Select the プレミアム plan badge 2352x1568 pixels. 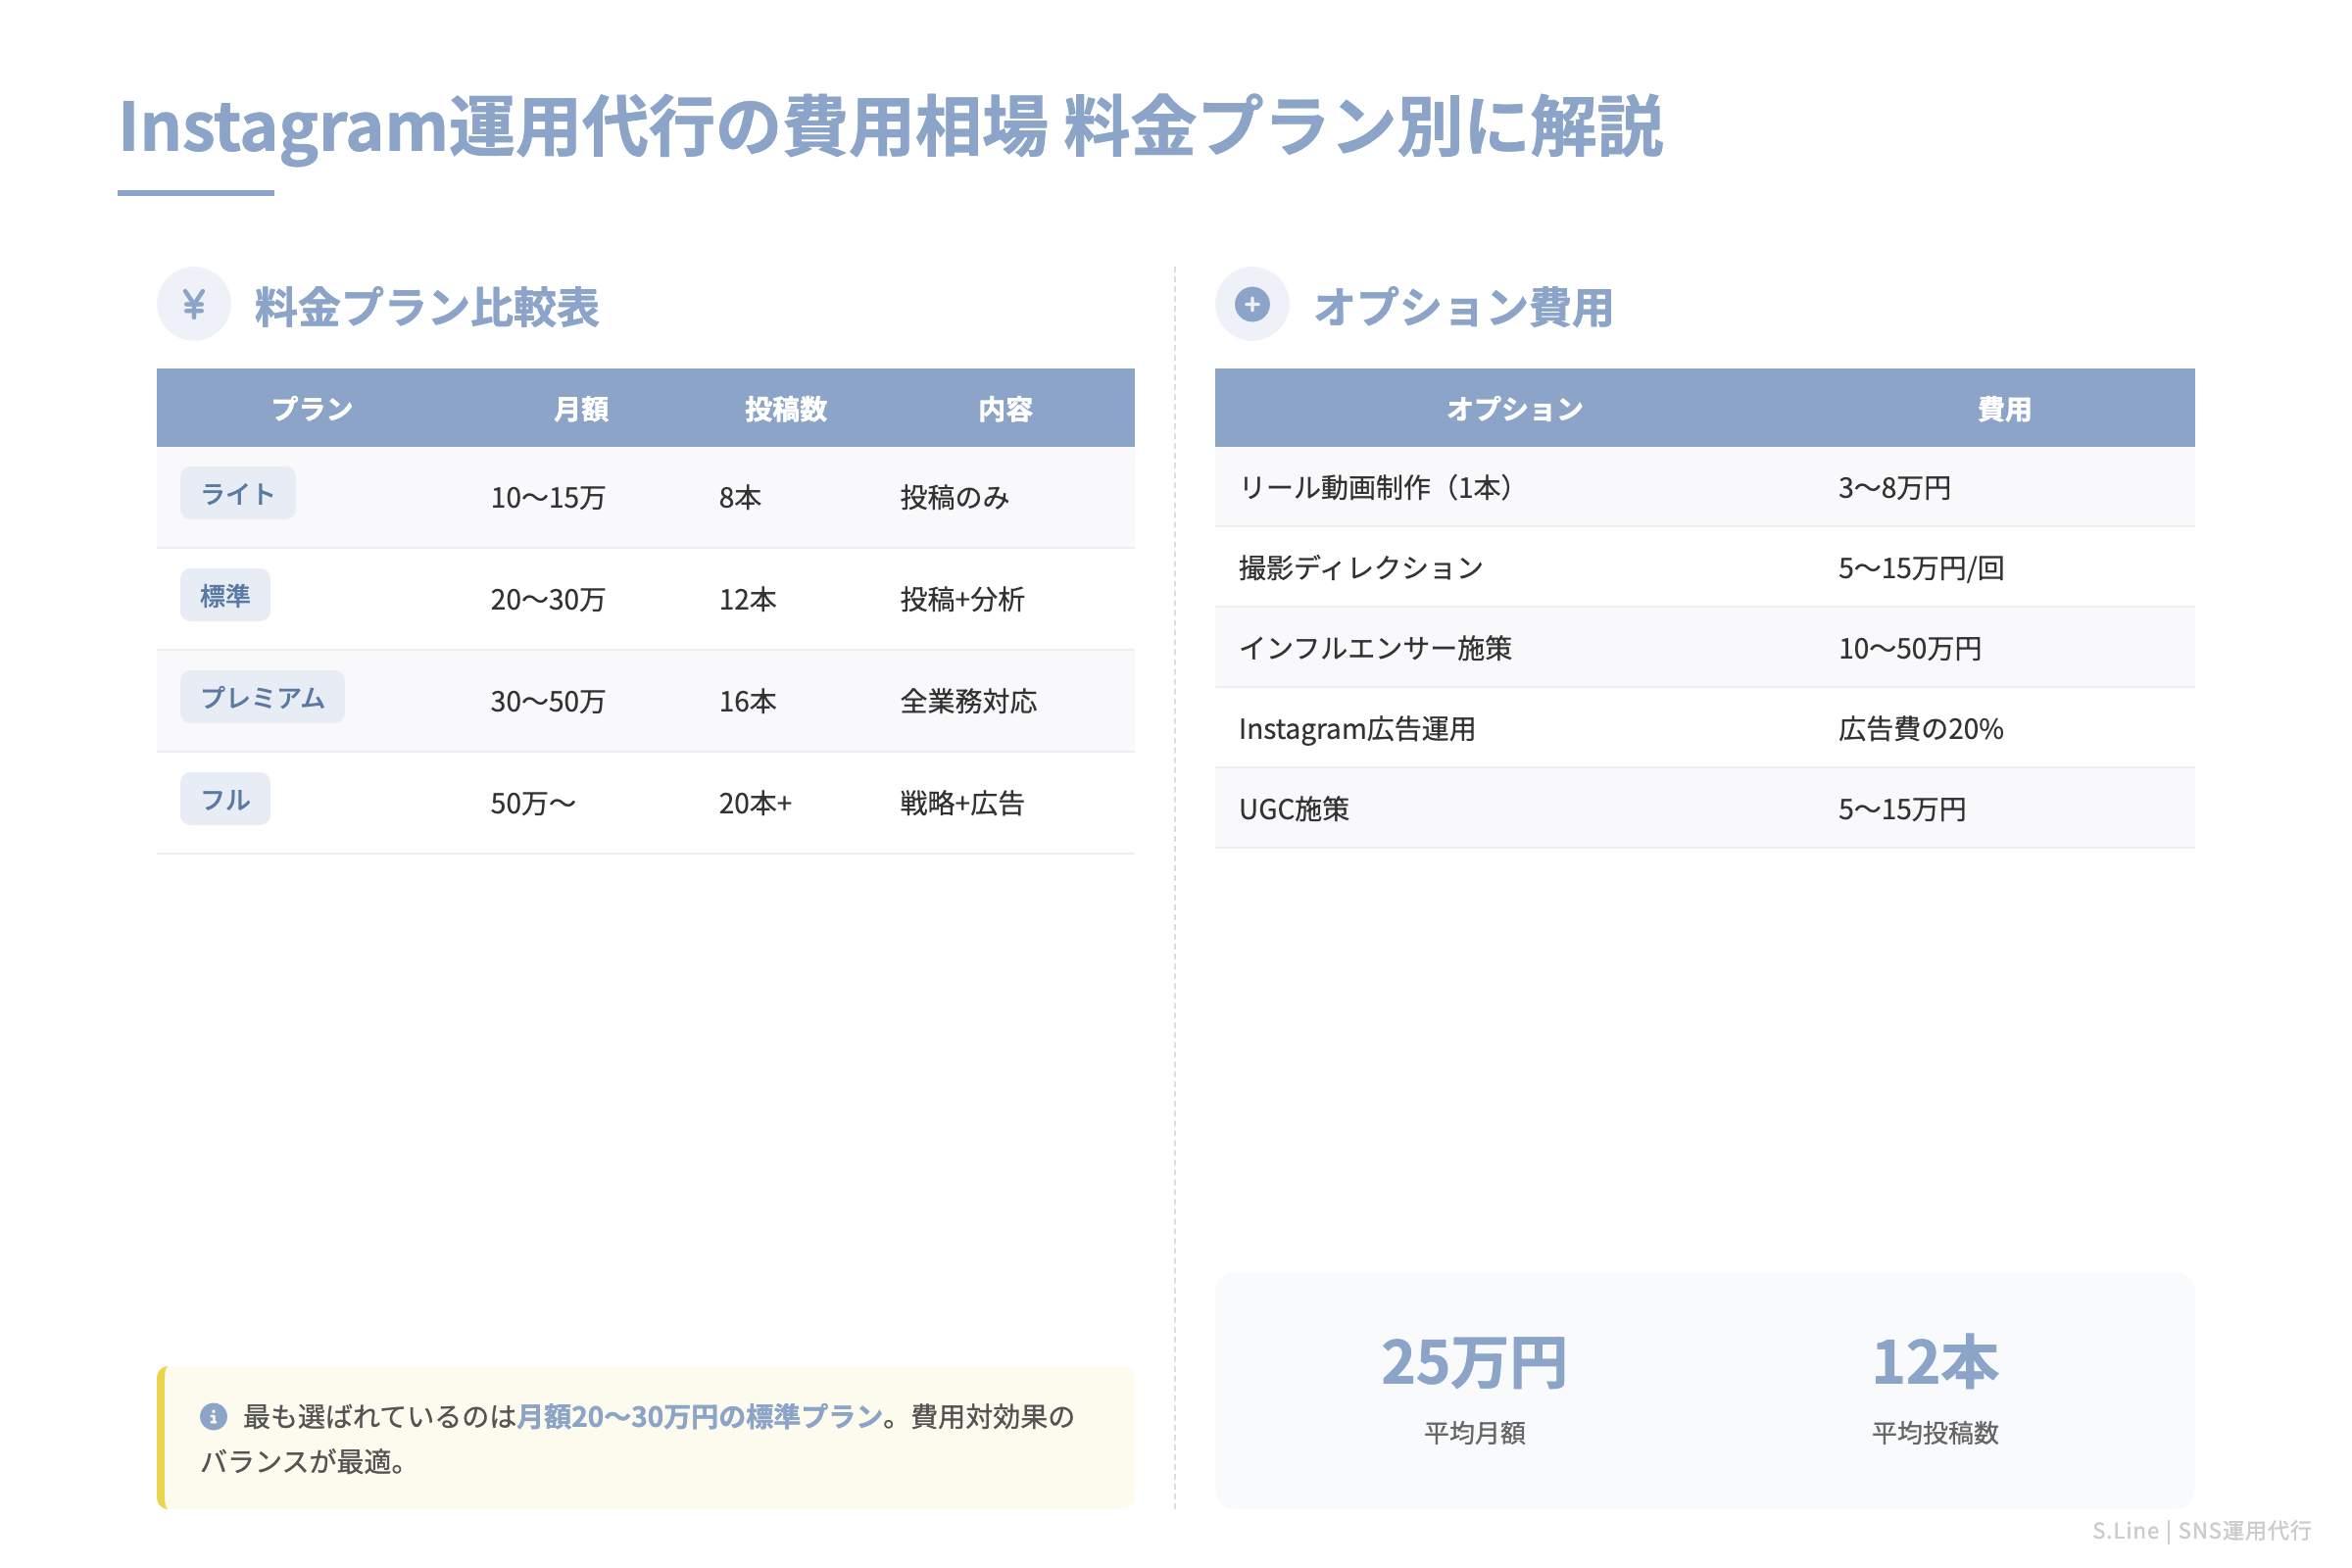pyautogui.click(x=262, y=696)
